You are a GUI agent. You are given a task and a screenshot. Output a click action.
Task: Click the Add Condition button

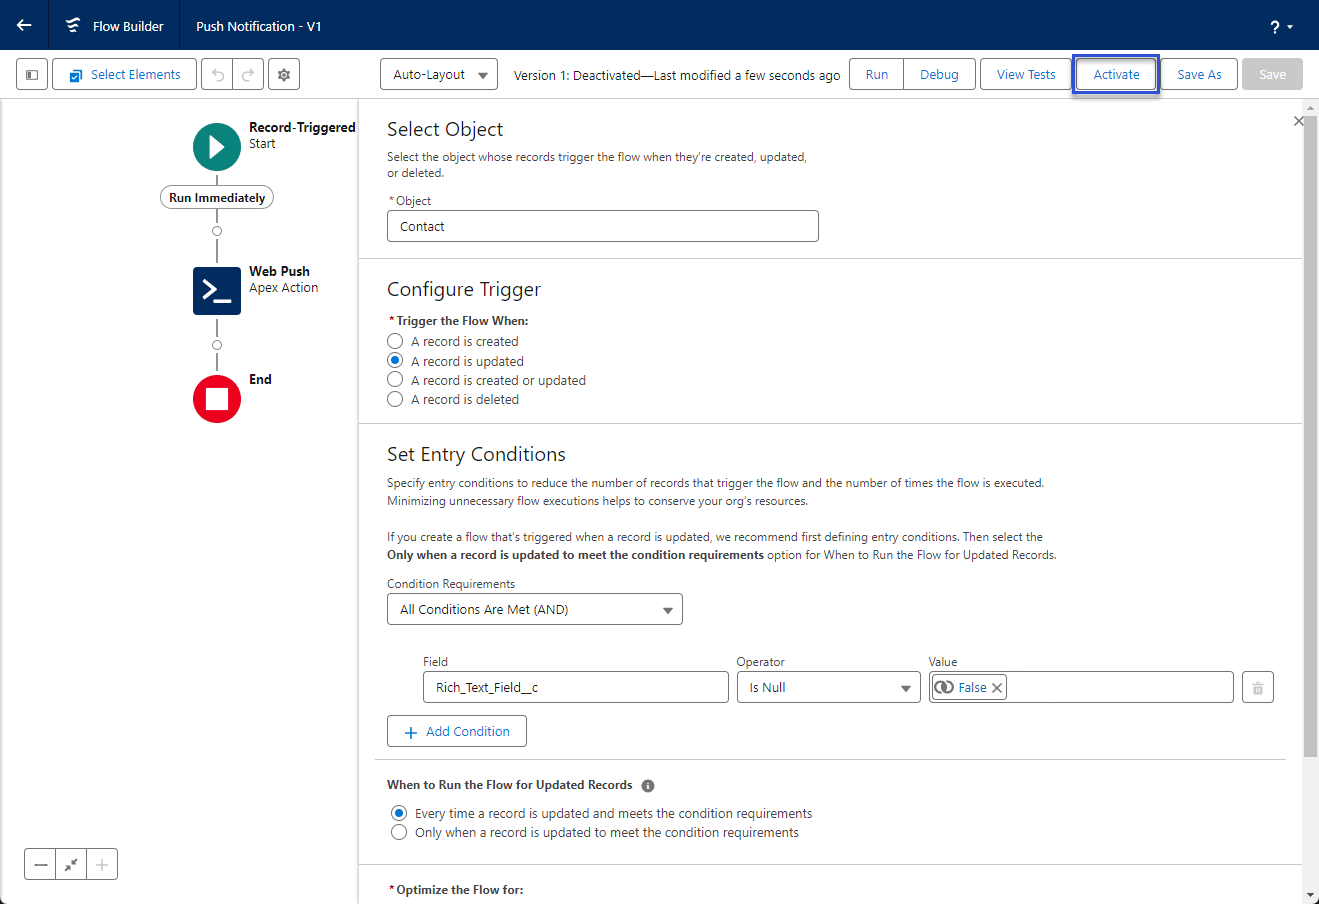(x=457, y=732)
